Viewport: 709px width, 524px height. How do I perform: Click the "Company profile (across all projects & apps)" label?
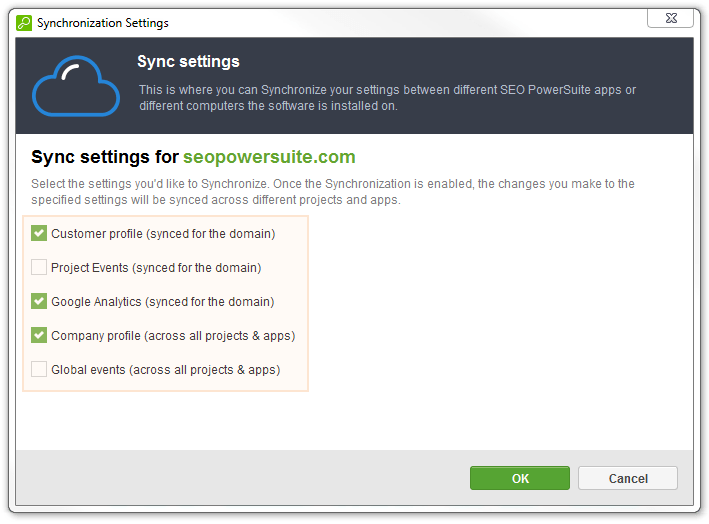coord(173,335)
